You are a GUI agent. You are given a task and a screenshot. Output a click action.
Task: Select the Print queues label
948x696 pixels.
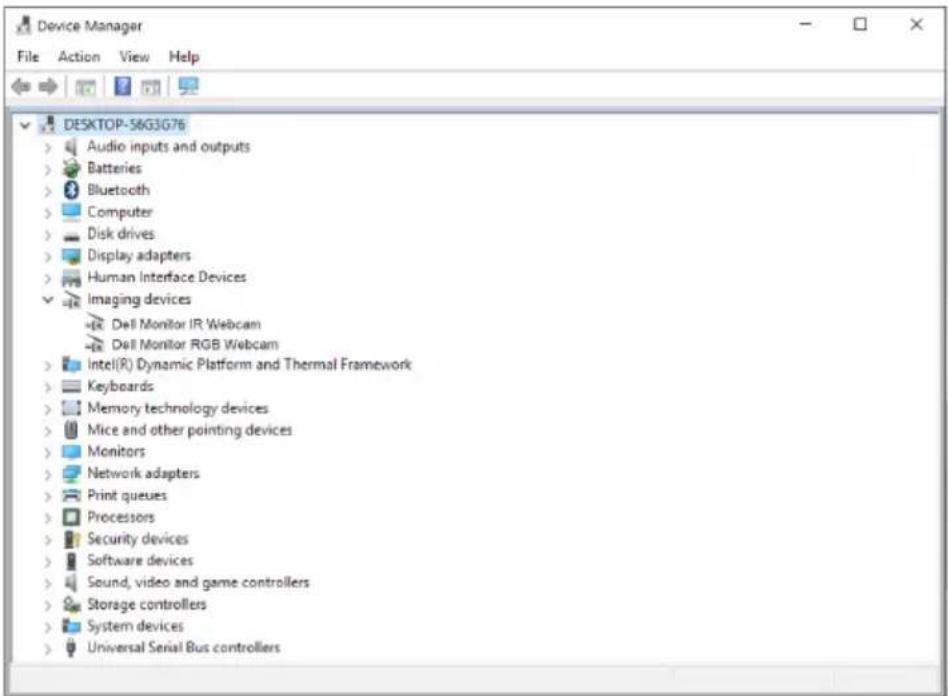(127, 495)
